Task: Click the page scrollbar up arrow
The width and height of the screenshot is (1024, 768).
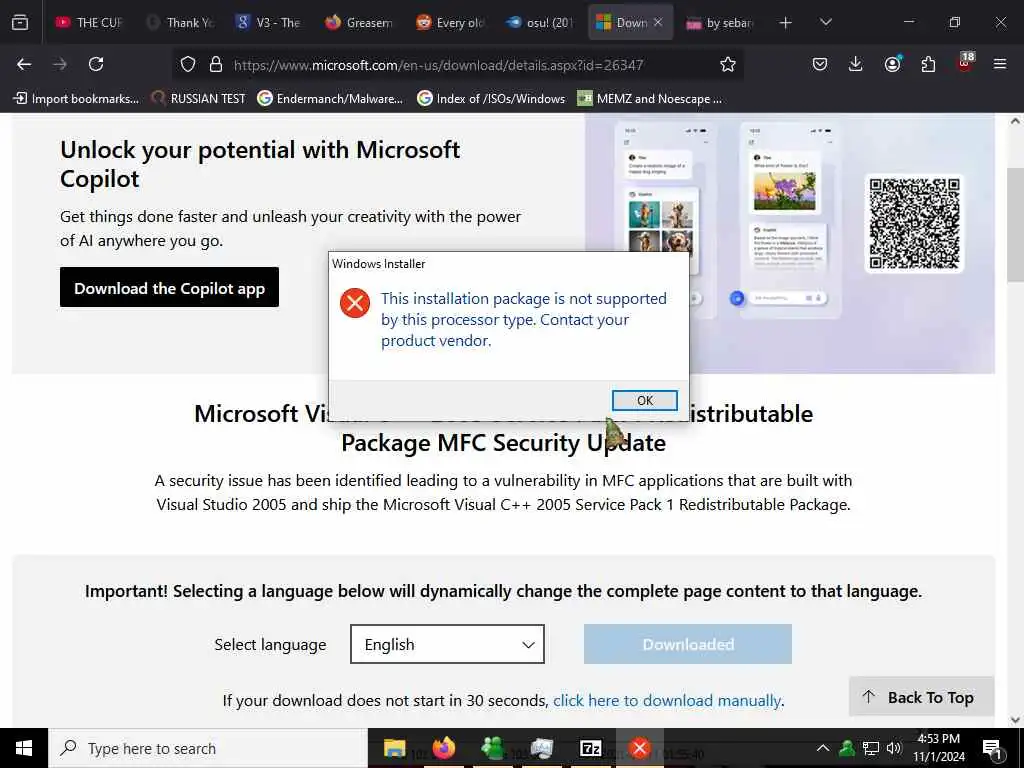Action: click(1015, 121)
